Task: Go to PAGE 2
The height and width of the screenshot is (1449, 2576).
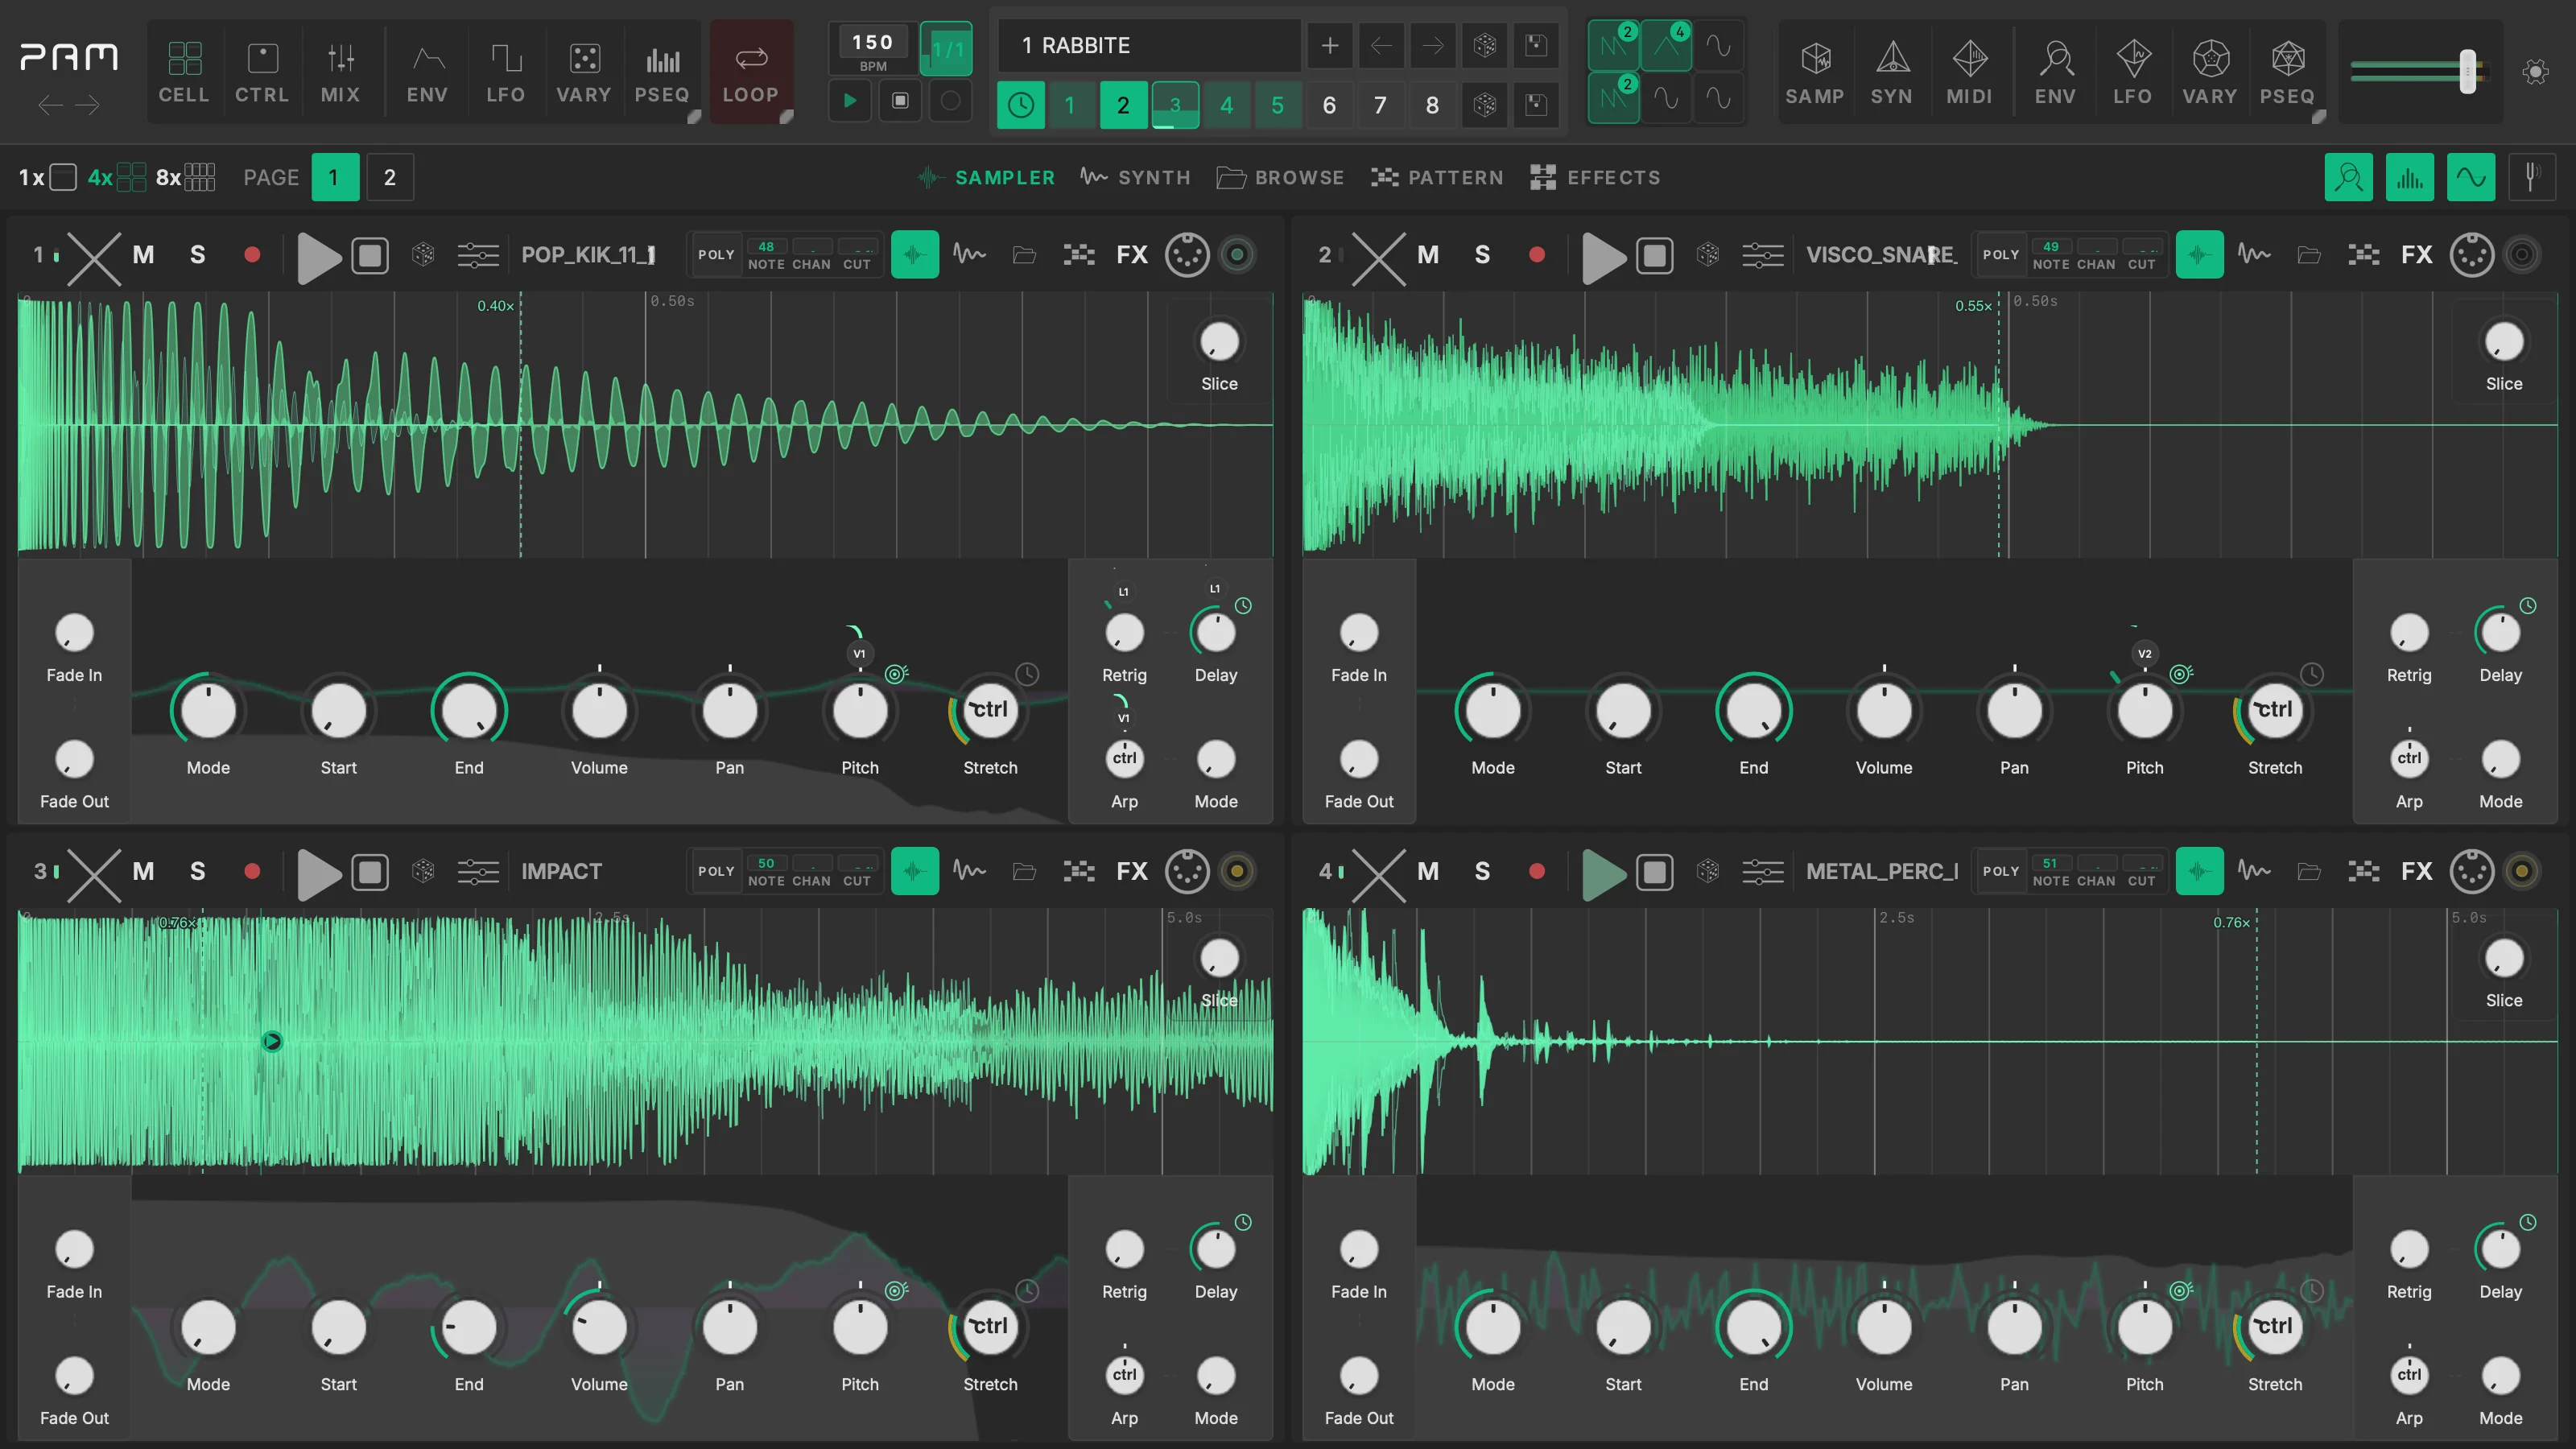Action: click(x=390, y=178)
